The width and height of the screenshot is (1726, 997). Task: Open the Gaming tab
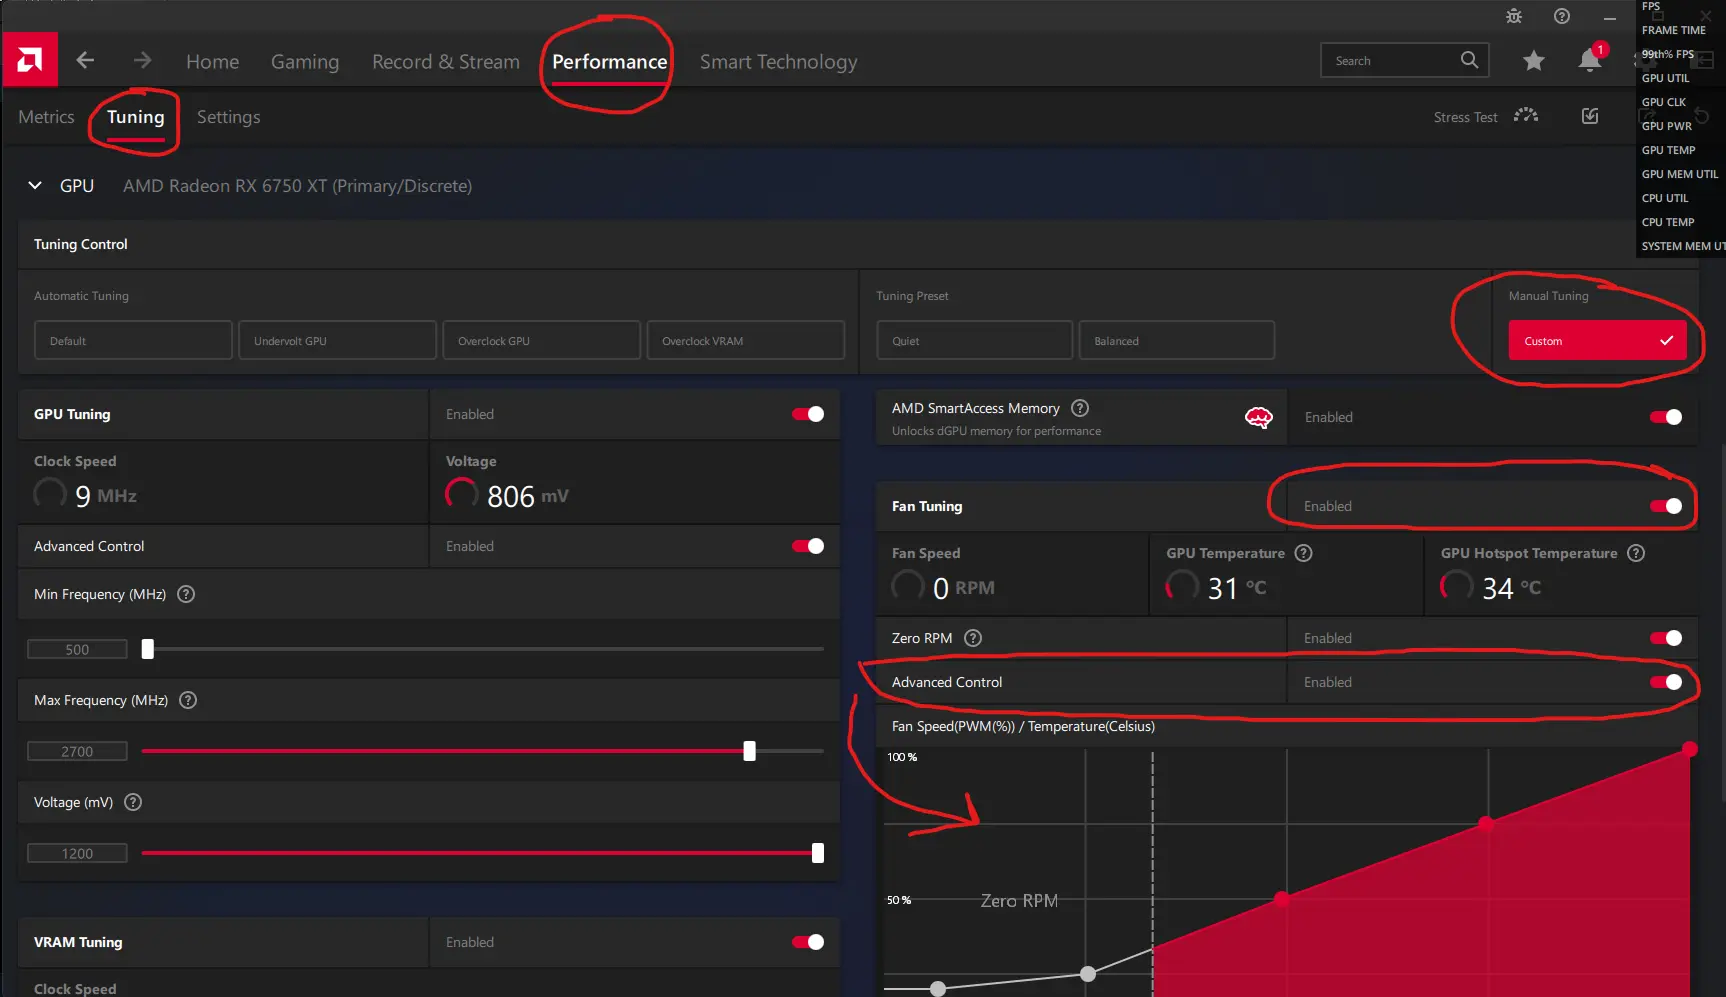pyautogui.click(x=305, y=62)
